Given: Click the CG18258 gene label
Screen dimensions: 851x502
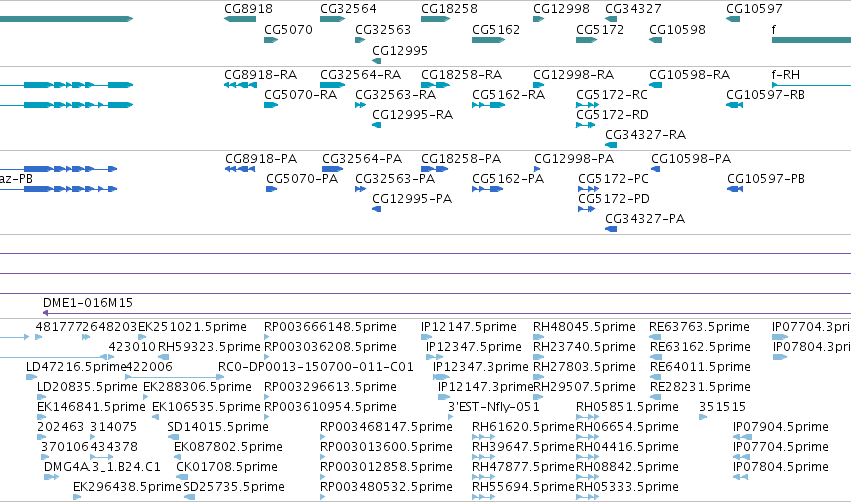Looking at the screenshot, I should (x=449, y=9).
